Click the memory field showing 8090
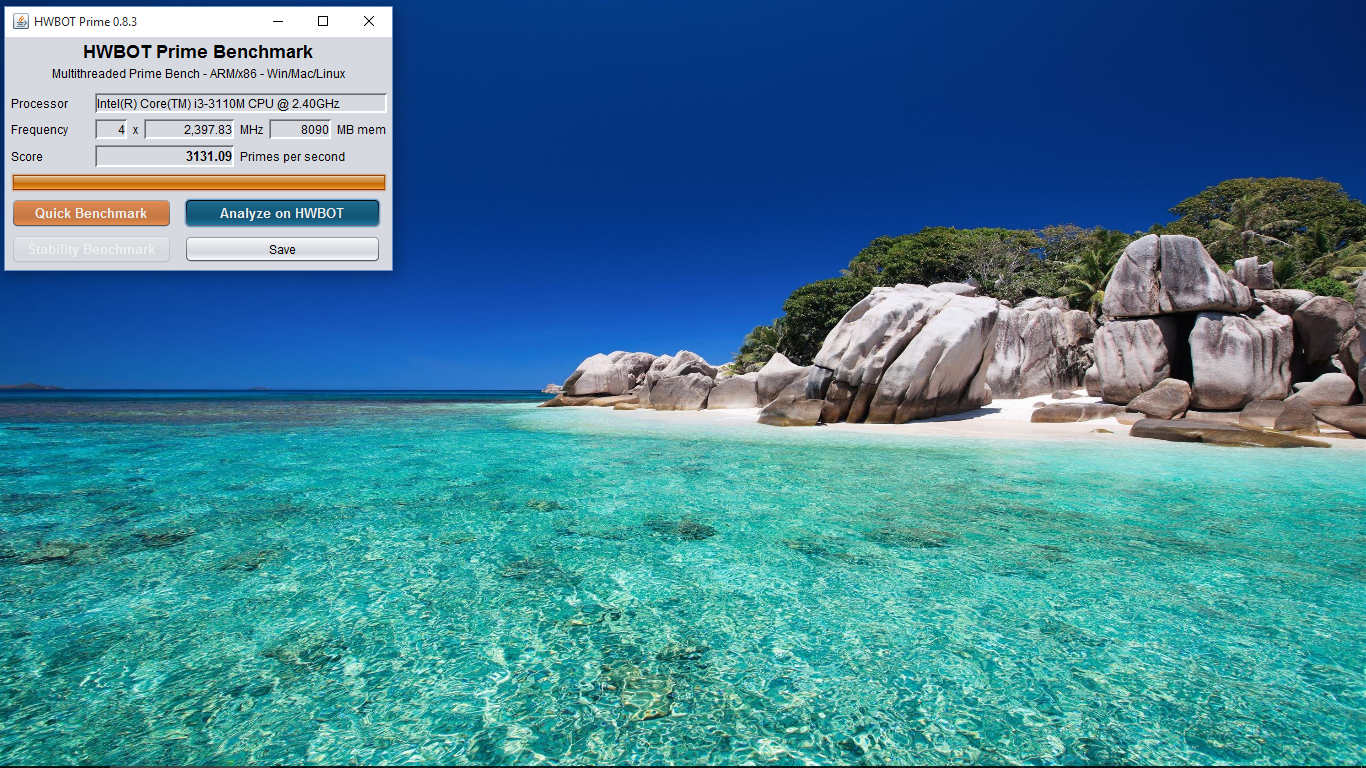This screenshot has width=1366, height=768. pos(300,129)
